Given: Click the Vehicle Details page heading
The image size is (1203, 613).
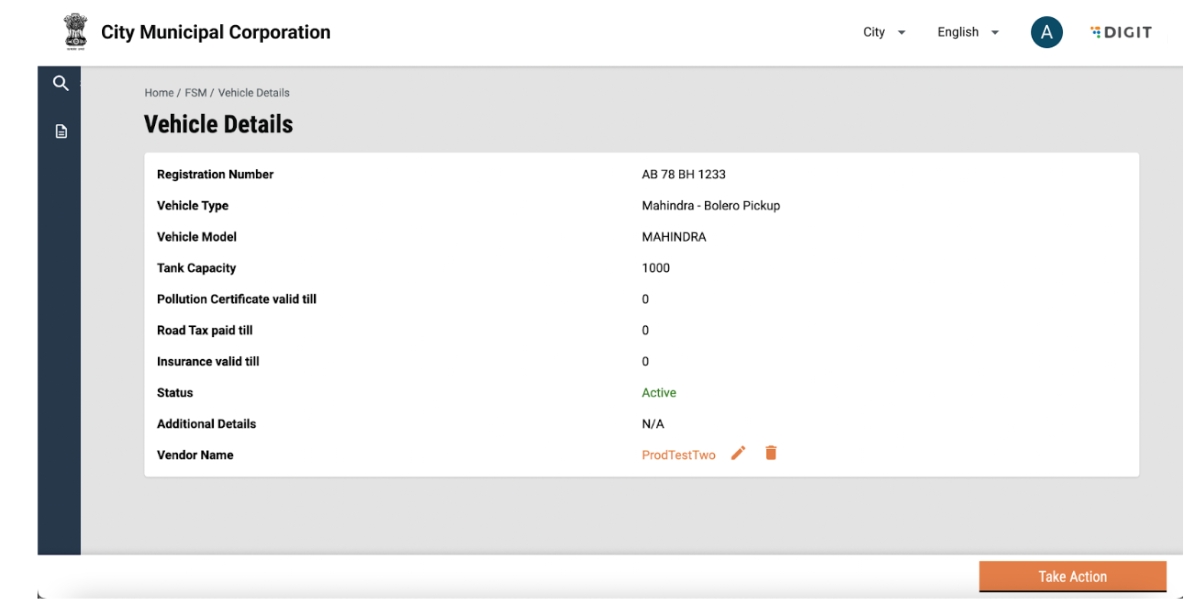Looking at the screenshot, I should (218, 124).
